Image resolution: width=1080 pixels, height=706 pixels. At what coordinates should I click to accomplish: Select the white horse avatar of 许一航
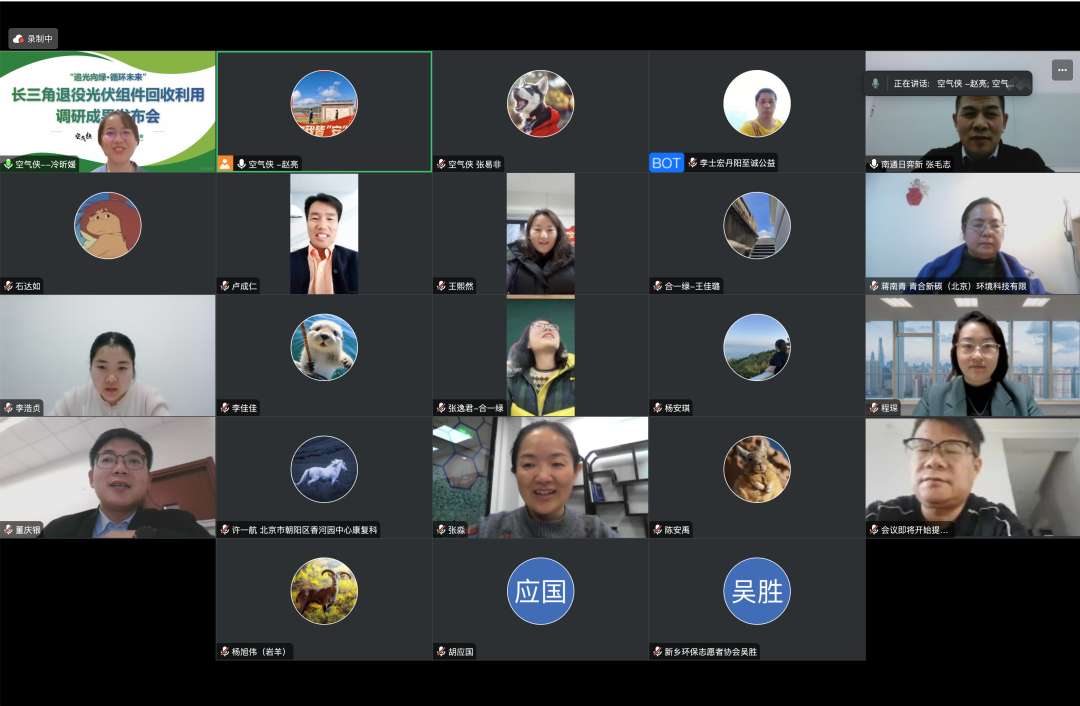324,469
